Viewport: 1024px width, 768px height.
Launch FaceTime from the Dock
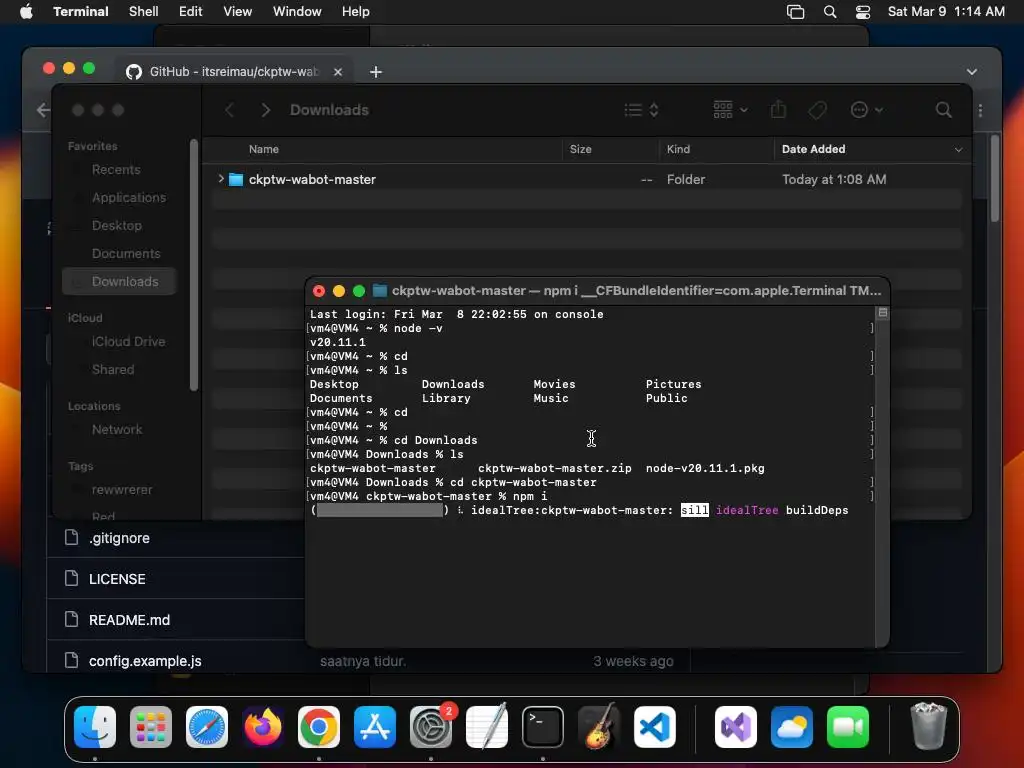pos(848,726)
